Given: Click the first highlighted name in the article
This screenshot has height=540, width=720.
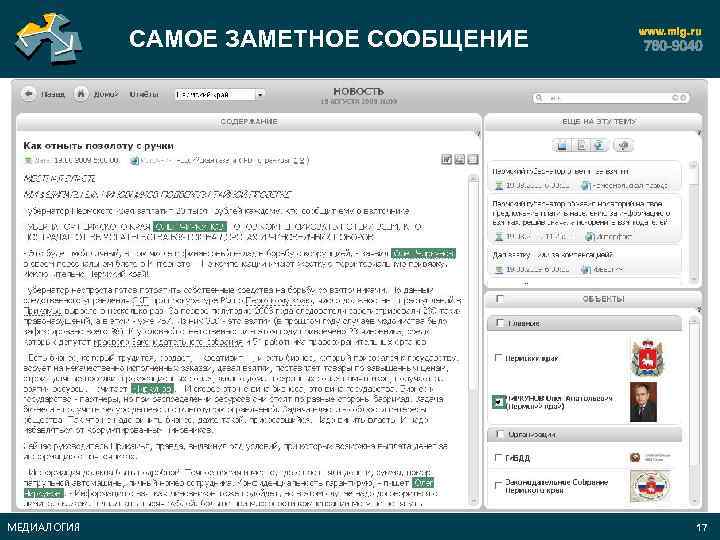Looking at the screenshot, I should pos(190,227).
